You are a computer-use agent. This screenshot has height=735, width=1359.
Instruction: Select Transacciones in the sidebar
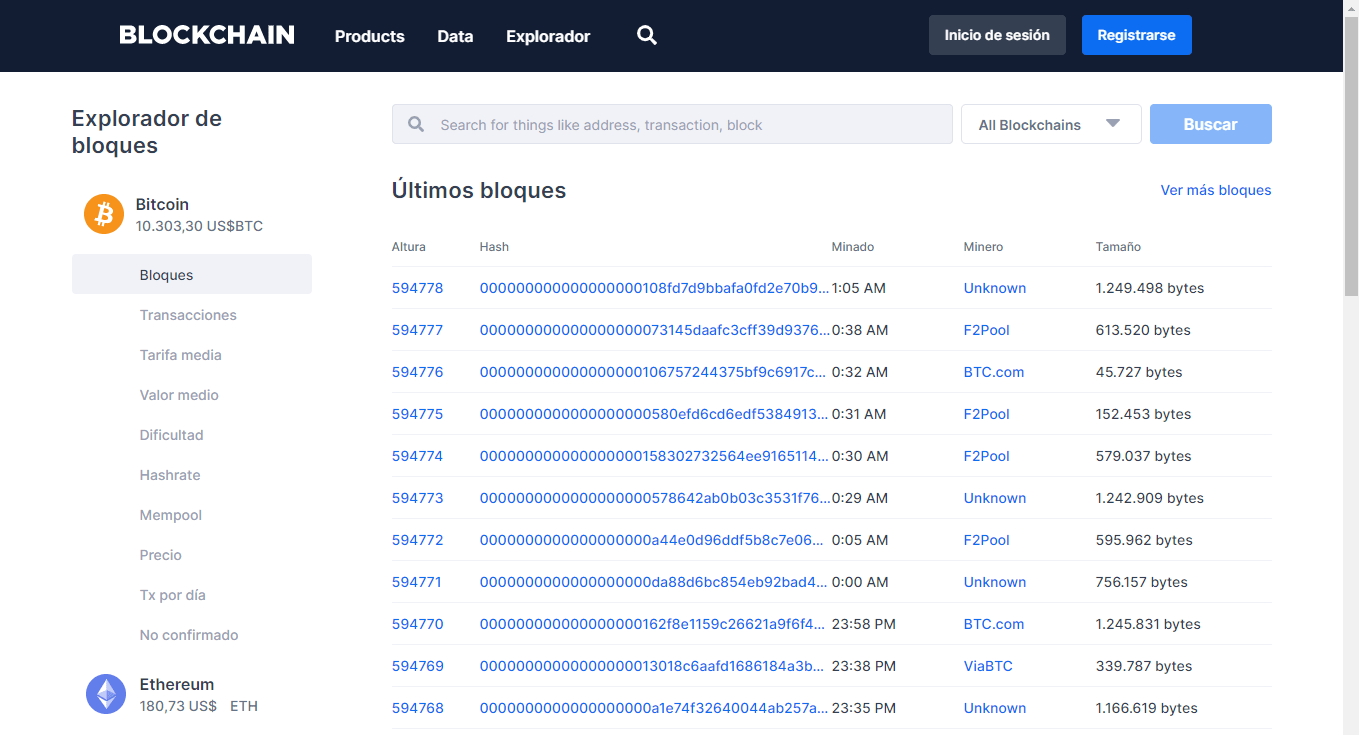[x=188, y=315]
